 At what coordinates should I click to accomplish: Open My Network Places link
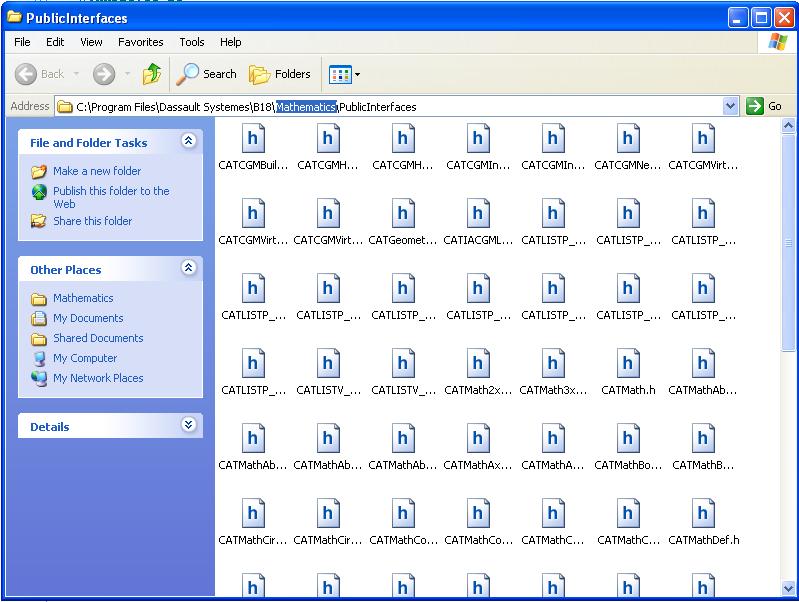click(98, 378)
